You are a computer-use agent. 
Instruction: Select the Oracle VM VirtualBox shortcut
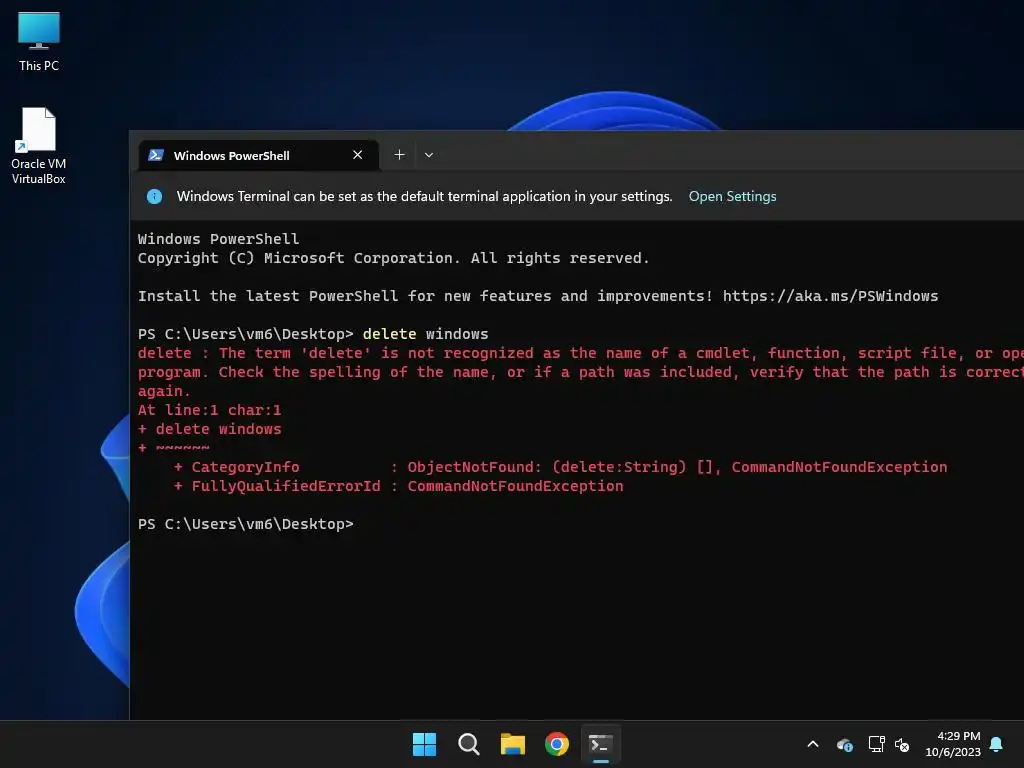point(39,146)
